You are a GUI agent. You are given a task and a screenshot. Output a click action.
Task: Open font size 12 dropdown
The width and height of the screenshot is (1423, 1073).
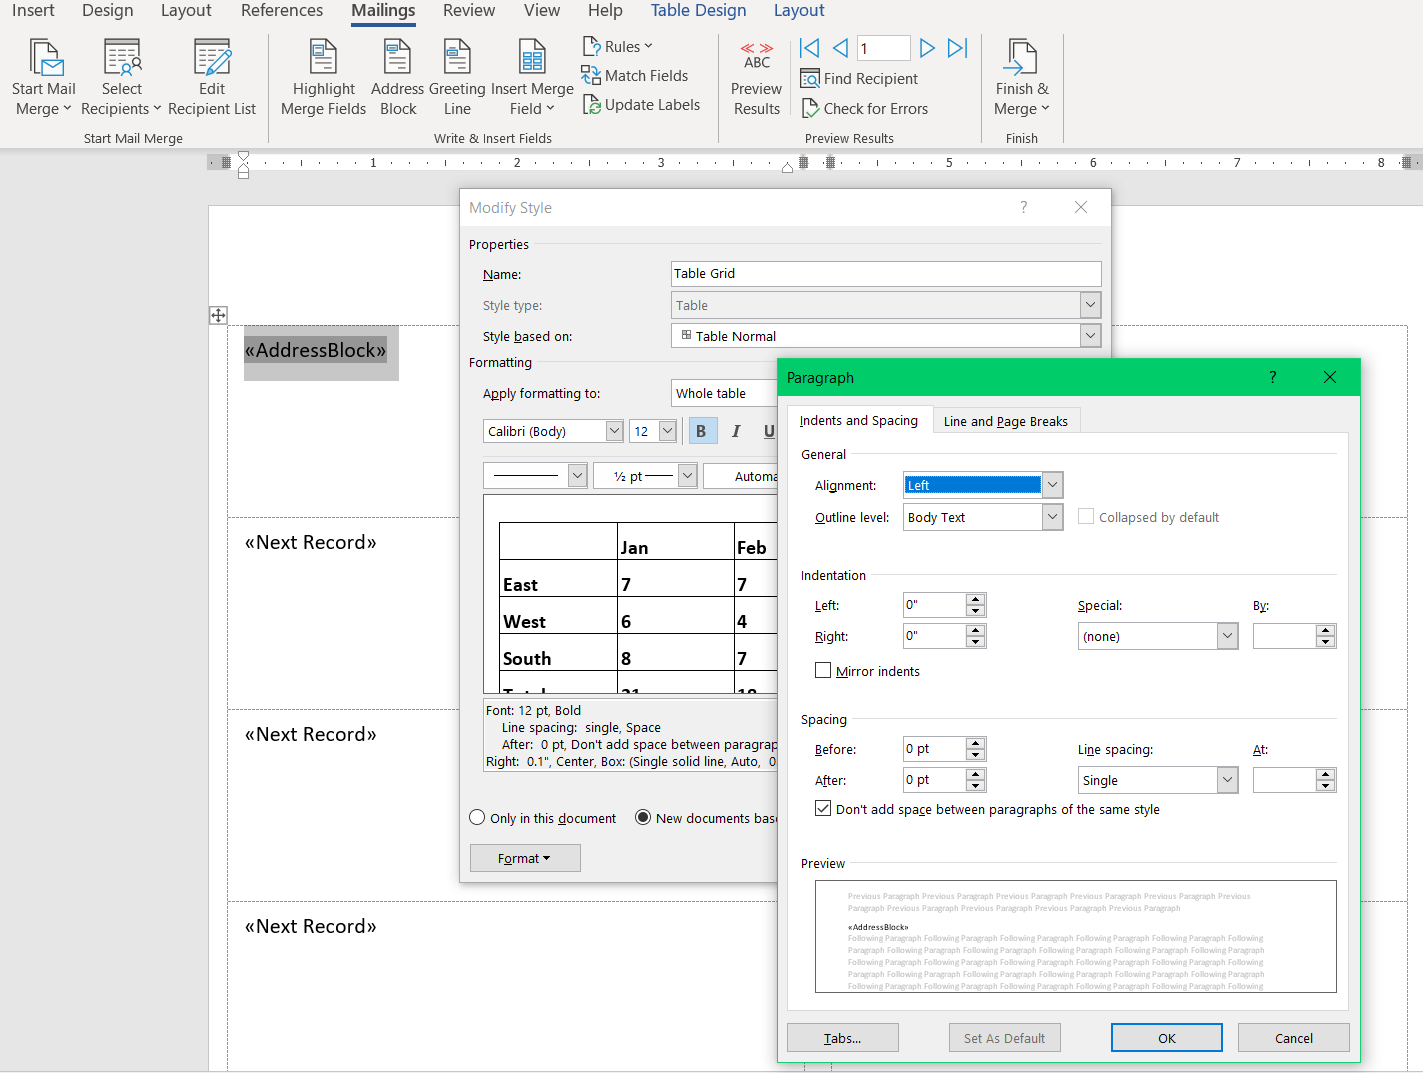point(667,431)
